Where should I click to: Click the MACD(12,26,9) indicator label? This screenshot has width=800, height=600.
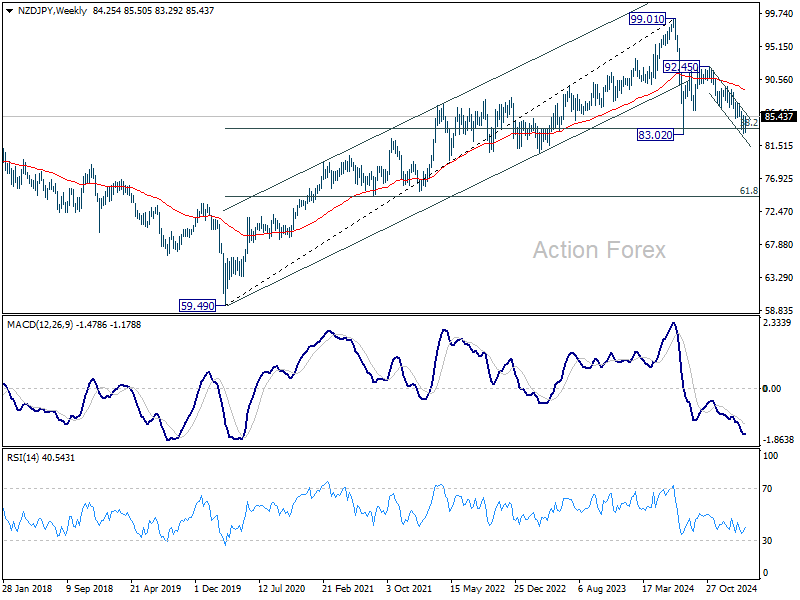[74, 324]
